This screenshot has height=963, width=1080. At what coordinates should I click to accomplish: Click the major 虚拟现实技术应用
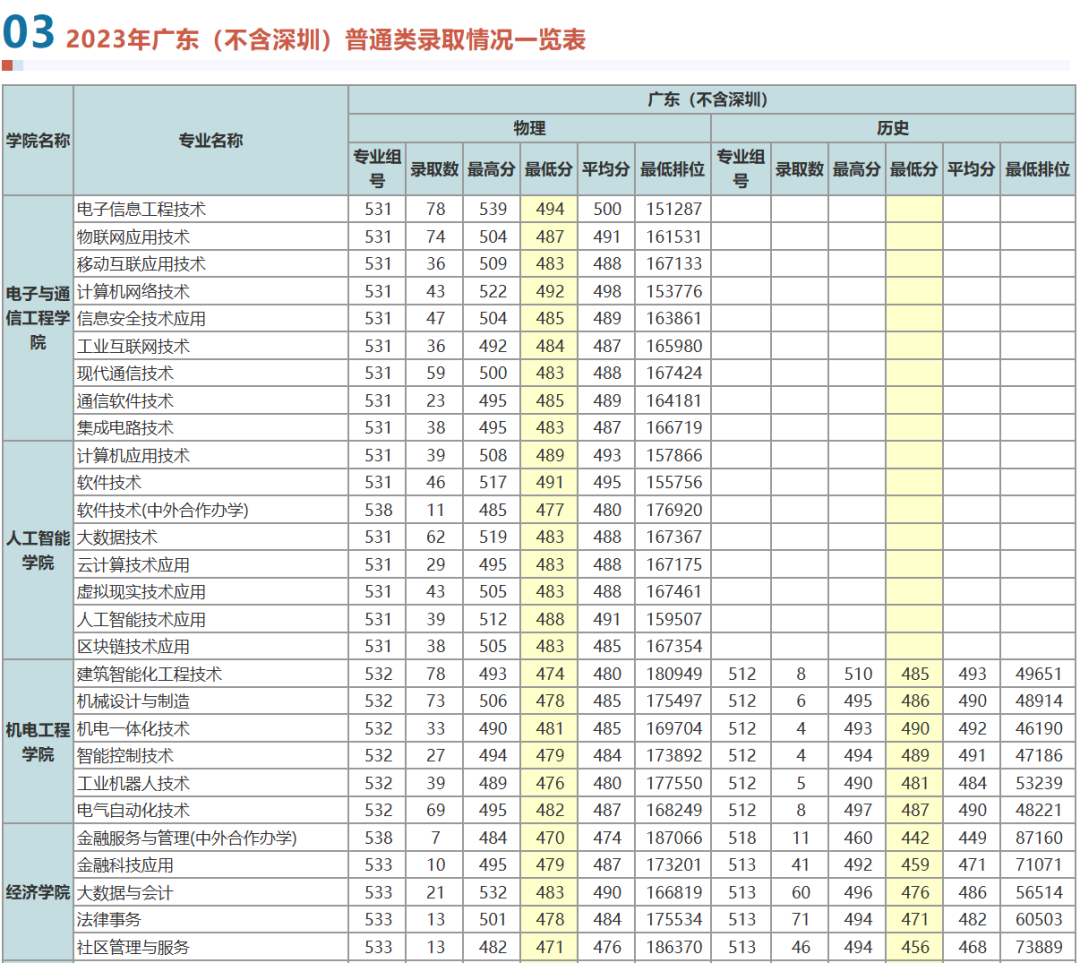coord(141,592)
